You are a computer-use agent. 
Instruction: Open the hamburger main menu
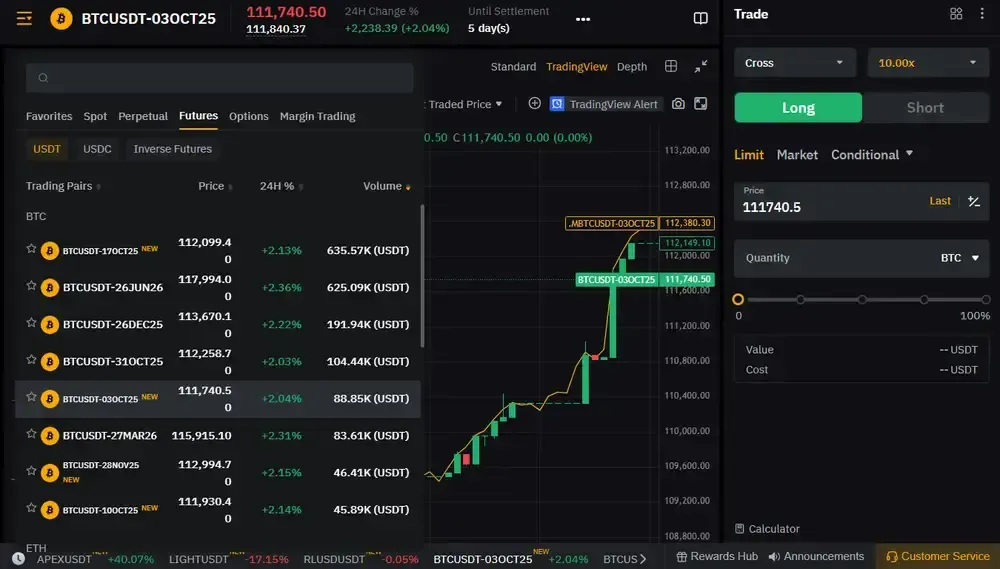click(24, 18)
